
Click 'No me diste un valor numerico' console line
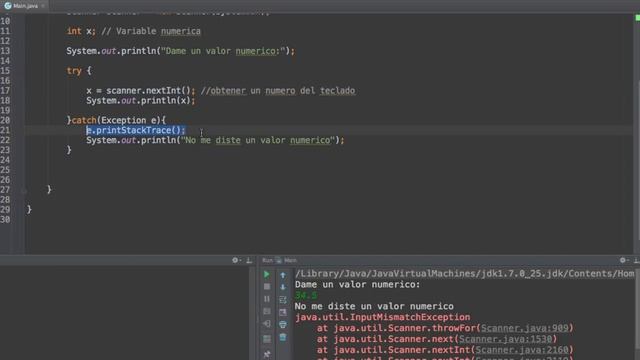tap(374, 306)
